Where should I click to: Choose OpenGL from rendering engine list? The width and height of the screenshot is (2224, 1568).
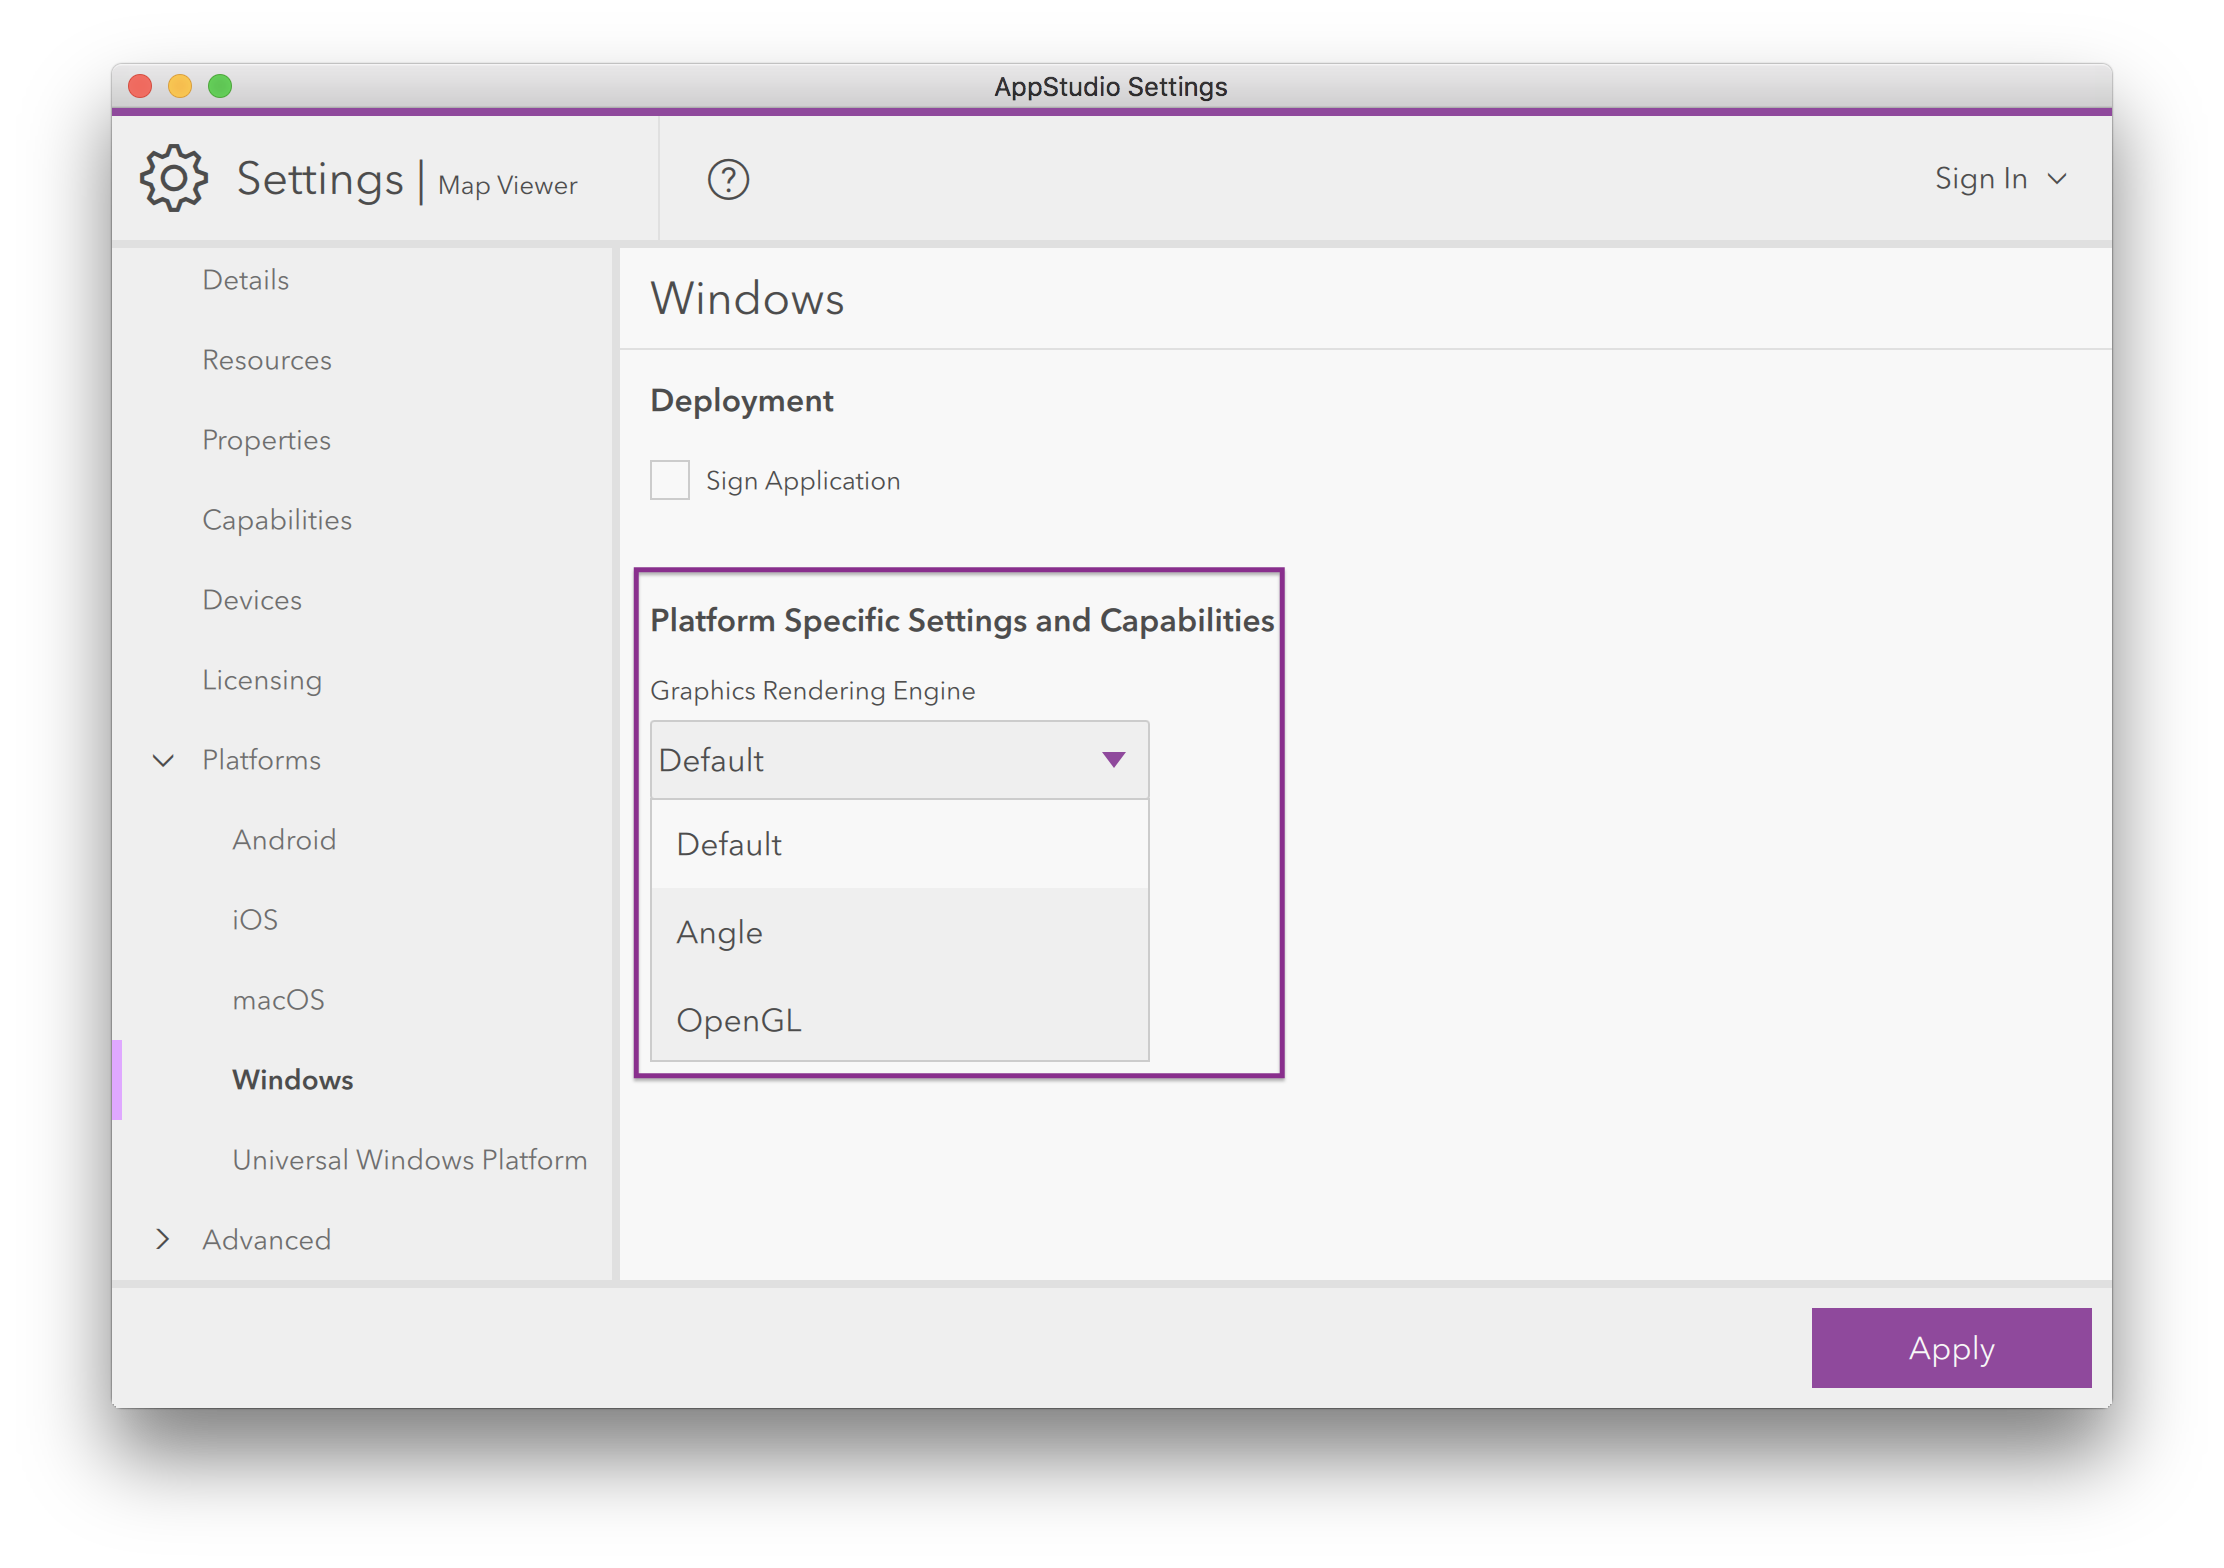[x=739, y=1020]
